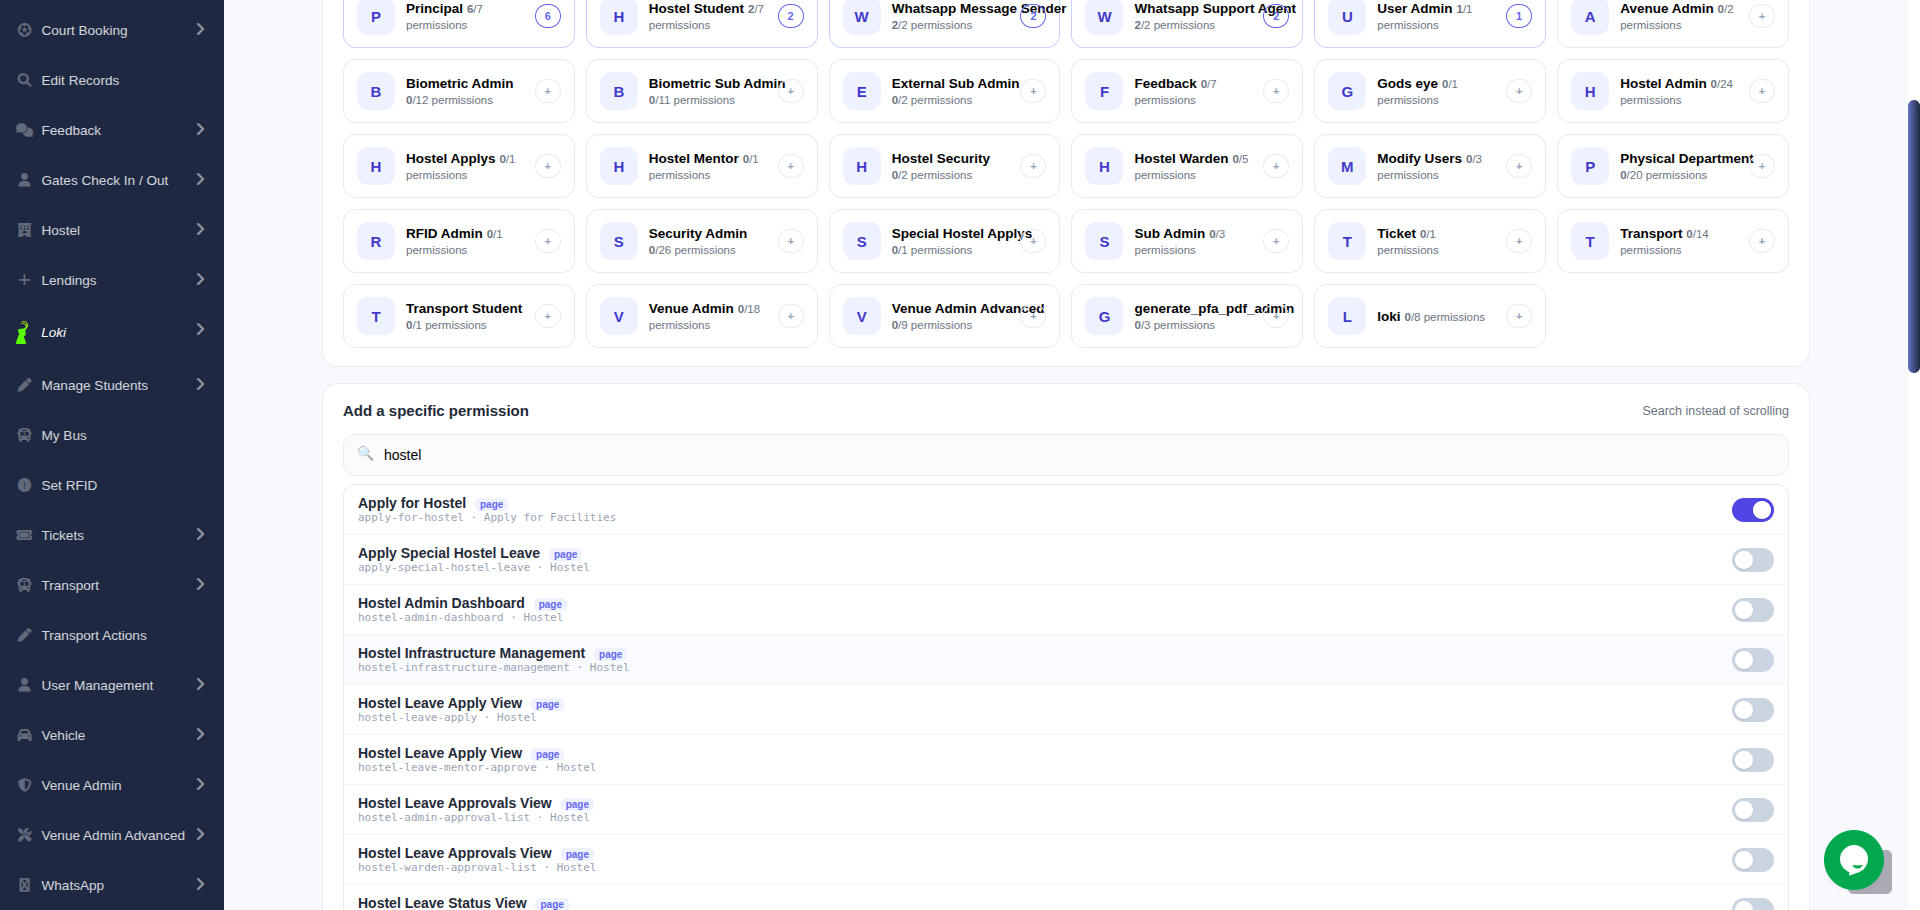Click the Gods eye role avatar tile
Screen dimensions: 1920x910
[1347, 91]
